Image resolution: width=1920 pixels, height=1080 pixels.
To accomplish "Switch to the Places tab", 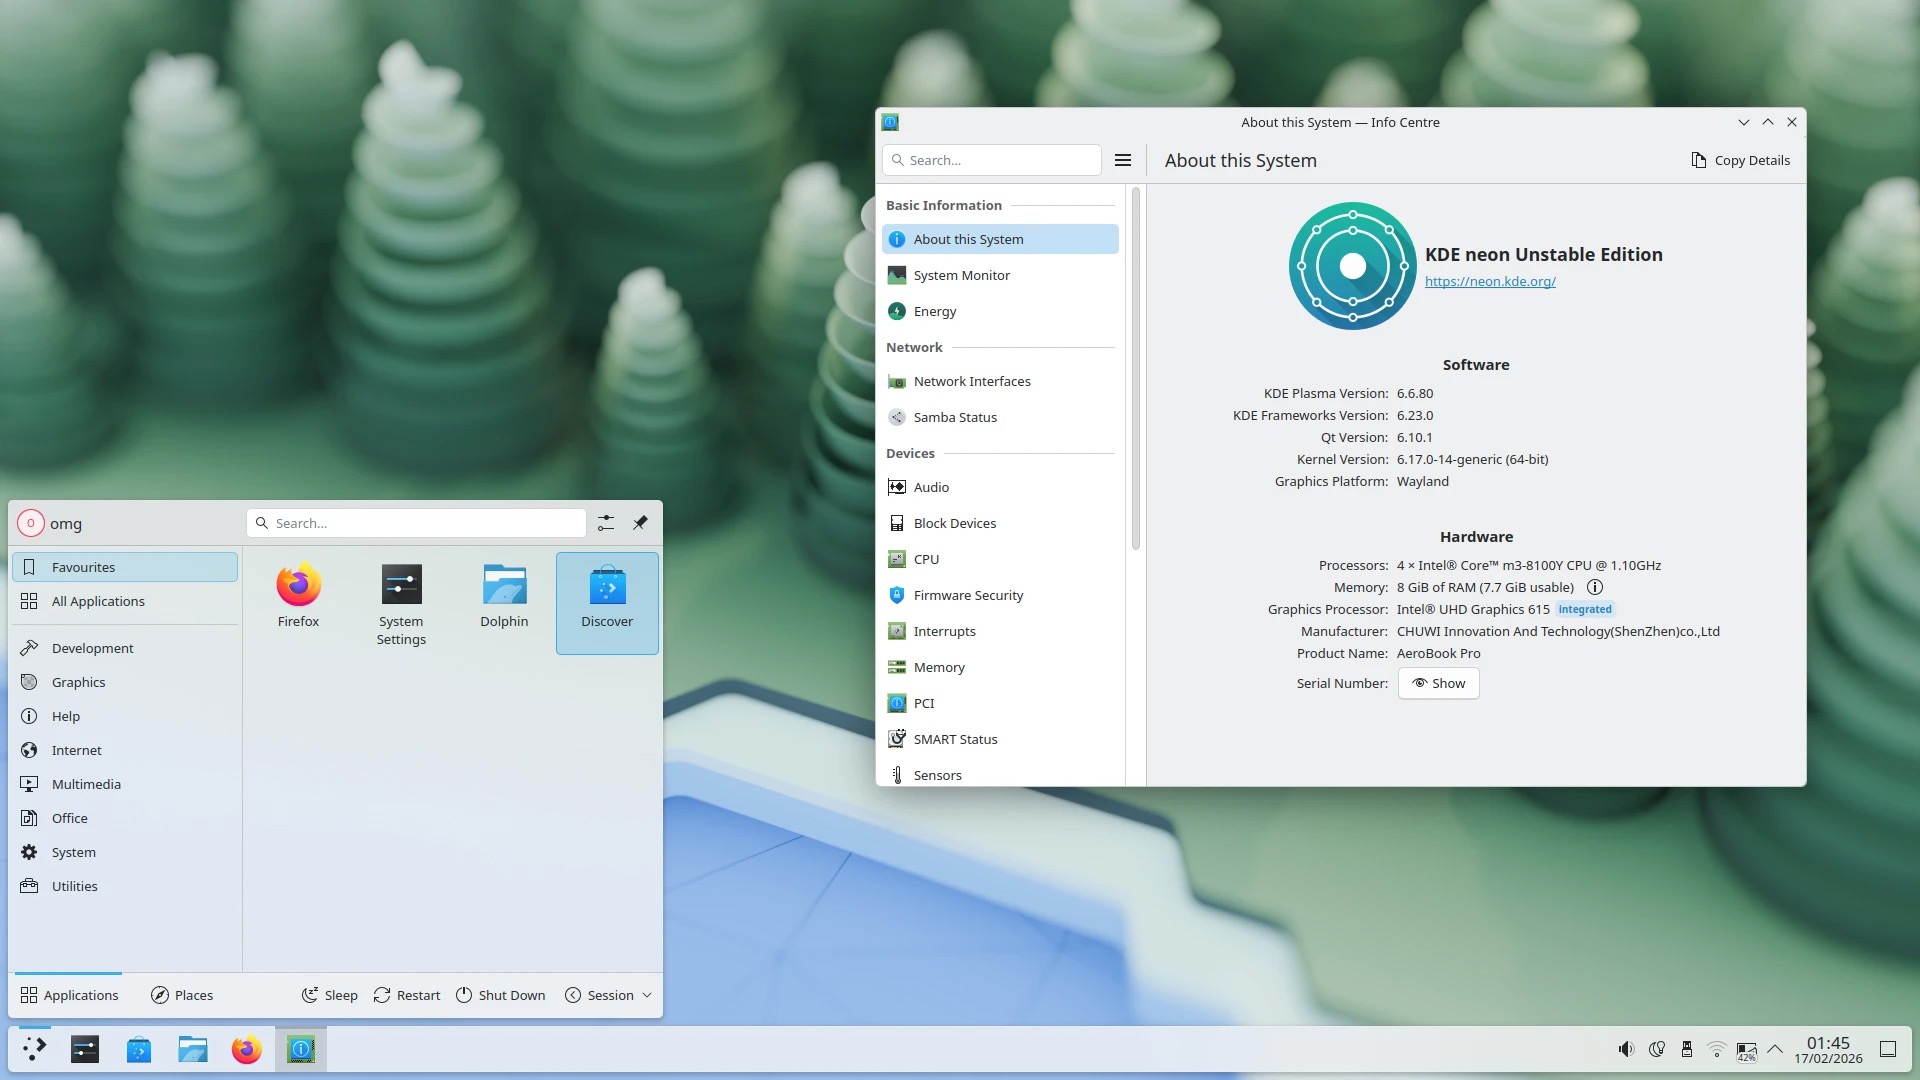I will pyautogui.click(x=182, y=995).
